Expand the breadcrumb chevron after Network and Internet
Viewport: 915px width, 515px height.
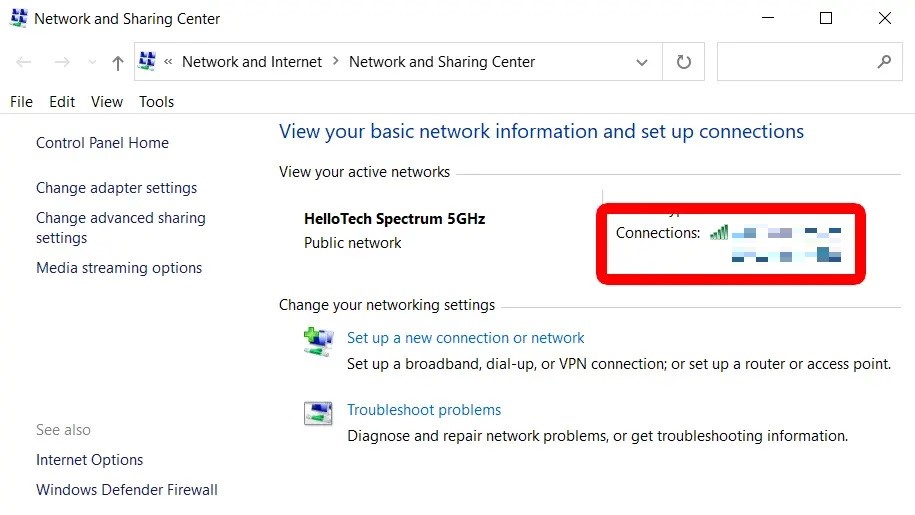click(x=336, y=62)
